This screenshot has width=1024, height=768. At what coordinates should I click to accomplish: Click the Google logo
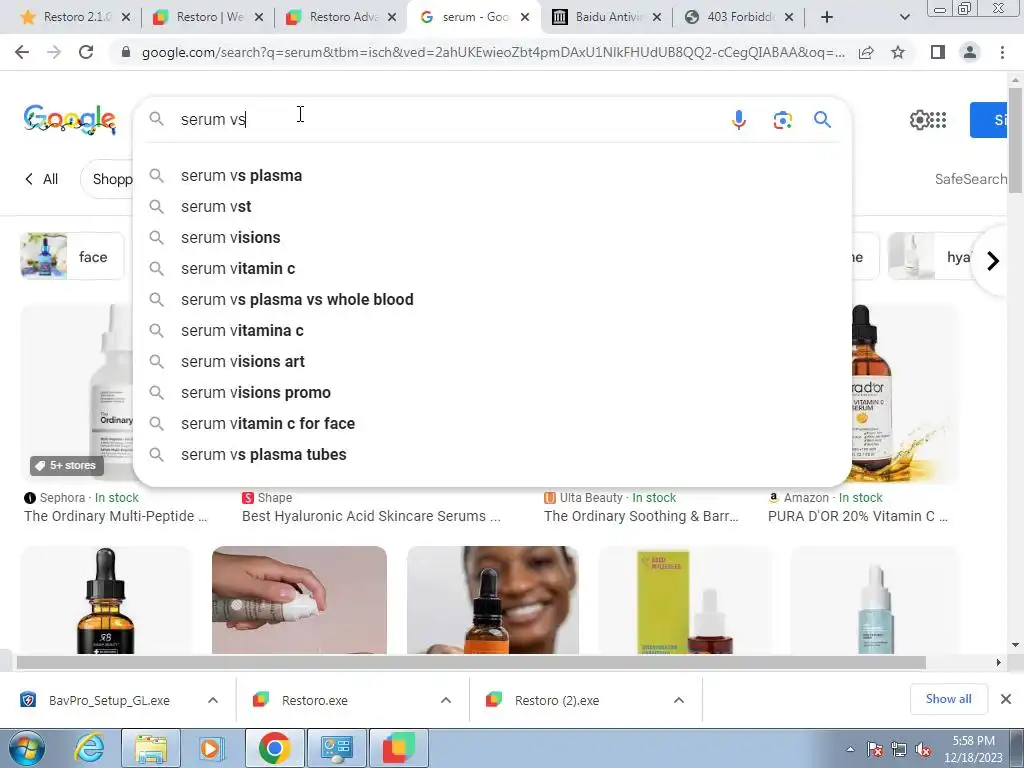[70, 120]
